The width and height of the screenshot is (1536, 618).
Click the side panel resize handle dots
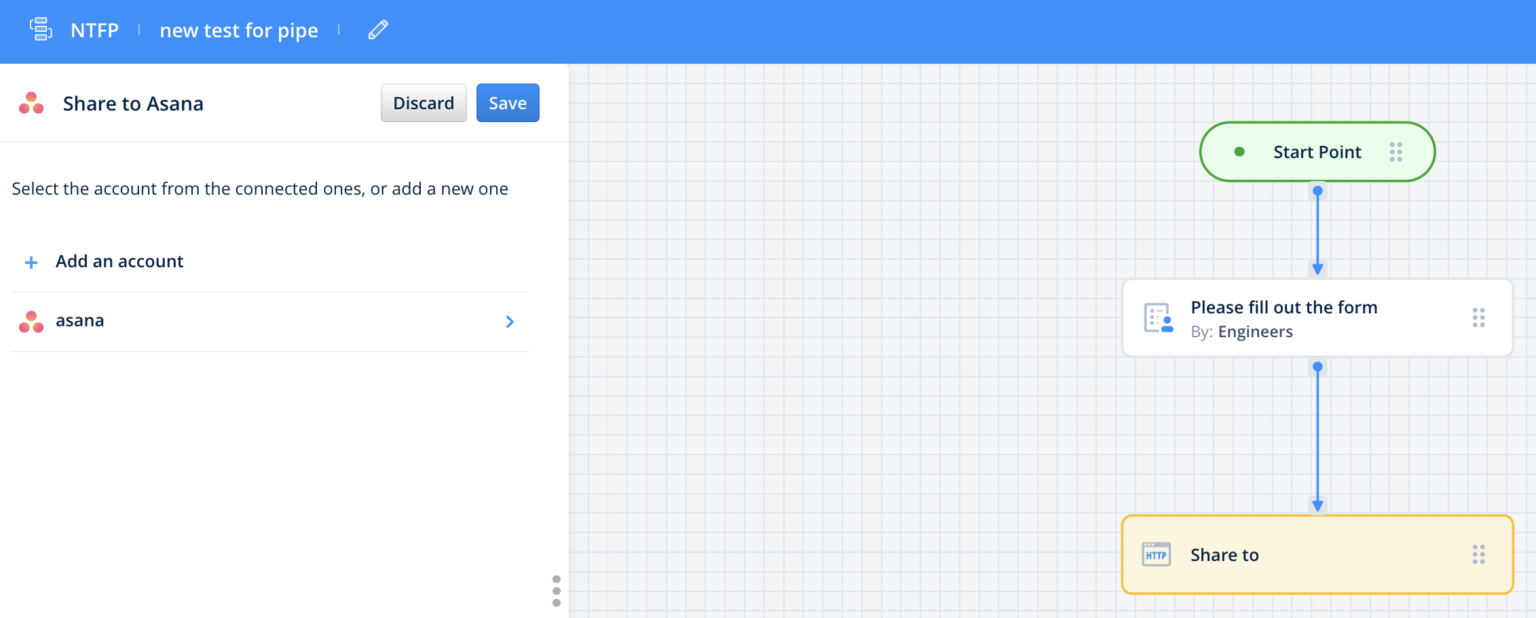click(x=557, y=590)
